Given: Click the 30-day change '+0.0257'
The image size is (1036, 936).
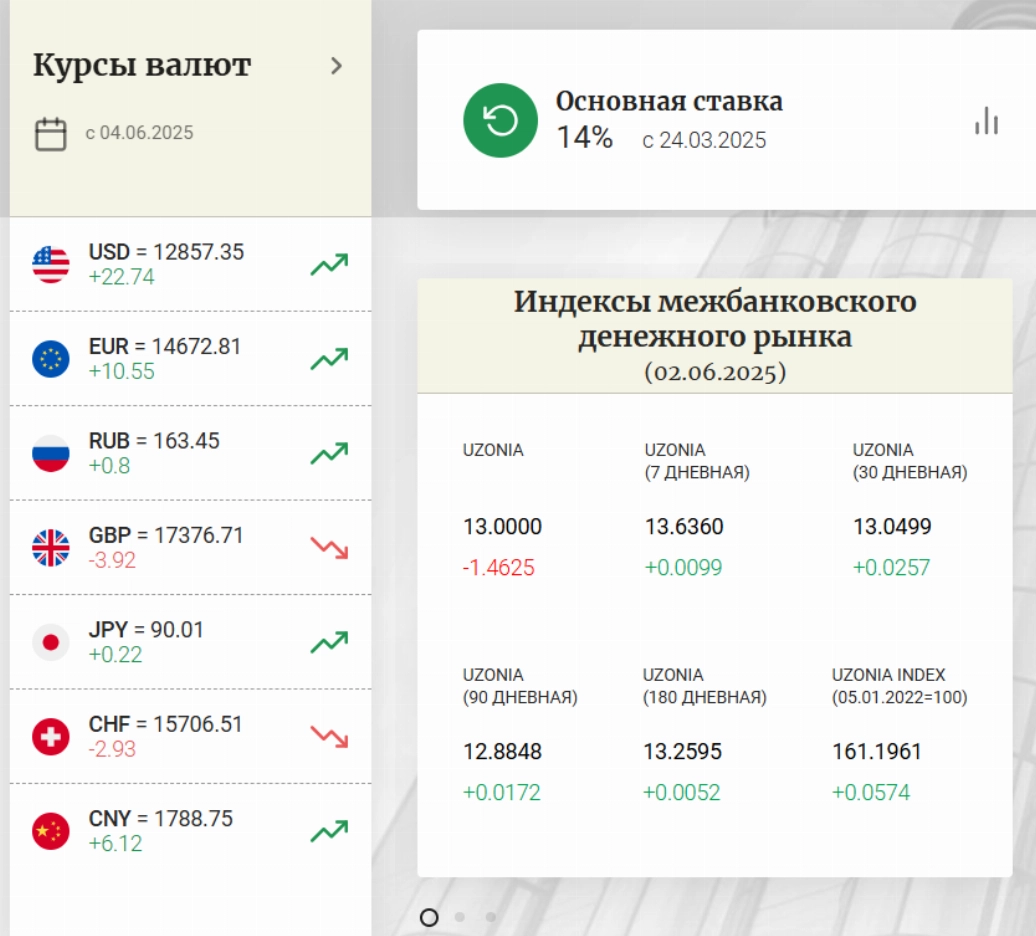Looking at the screenshot, I should (x=891, y=567).
